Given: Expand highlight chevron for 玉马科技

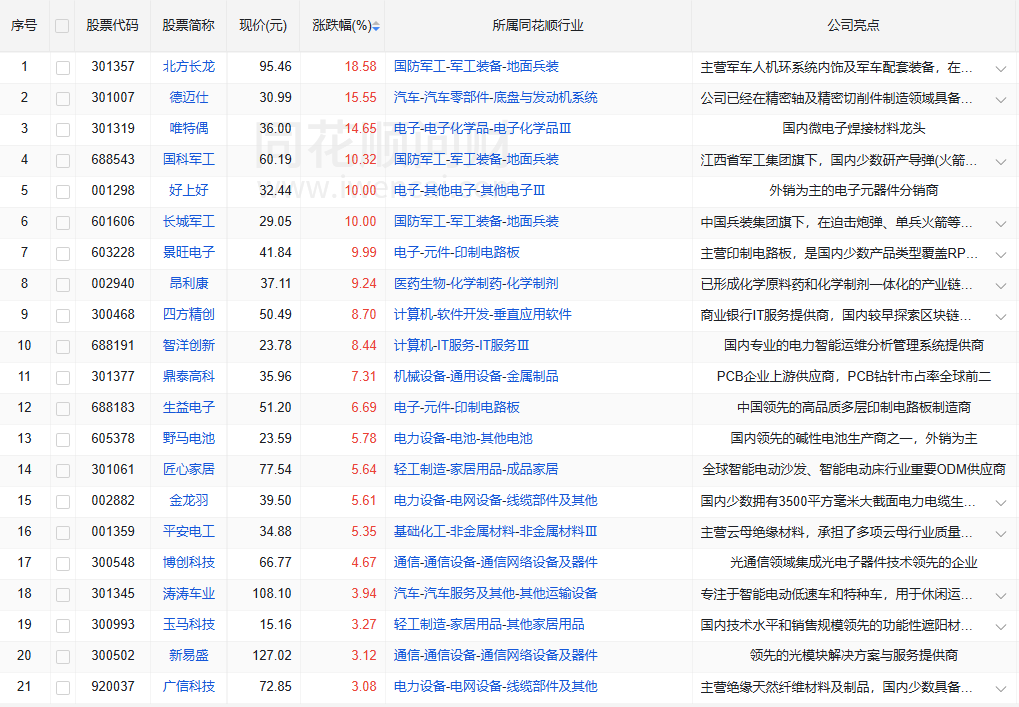Looking at the screenshot, I should click(x=1001, y=626).
